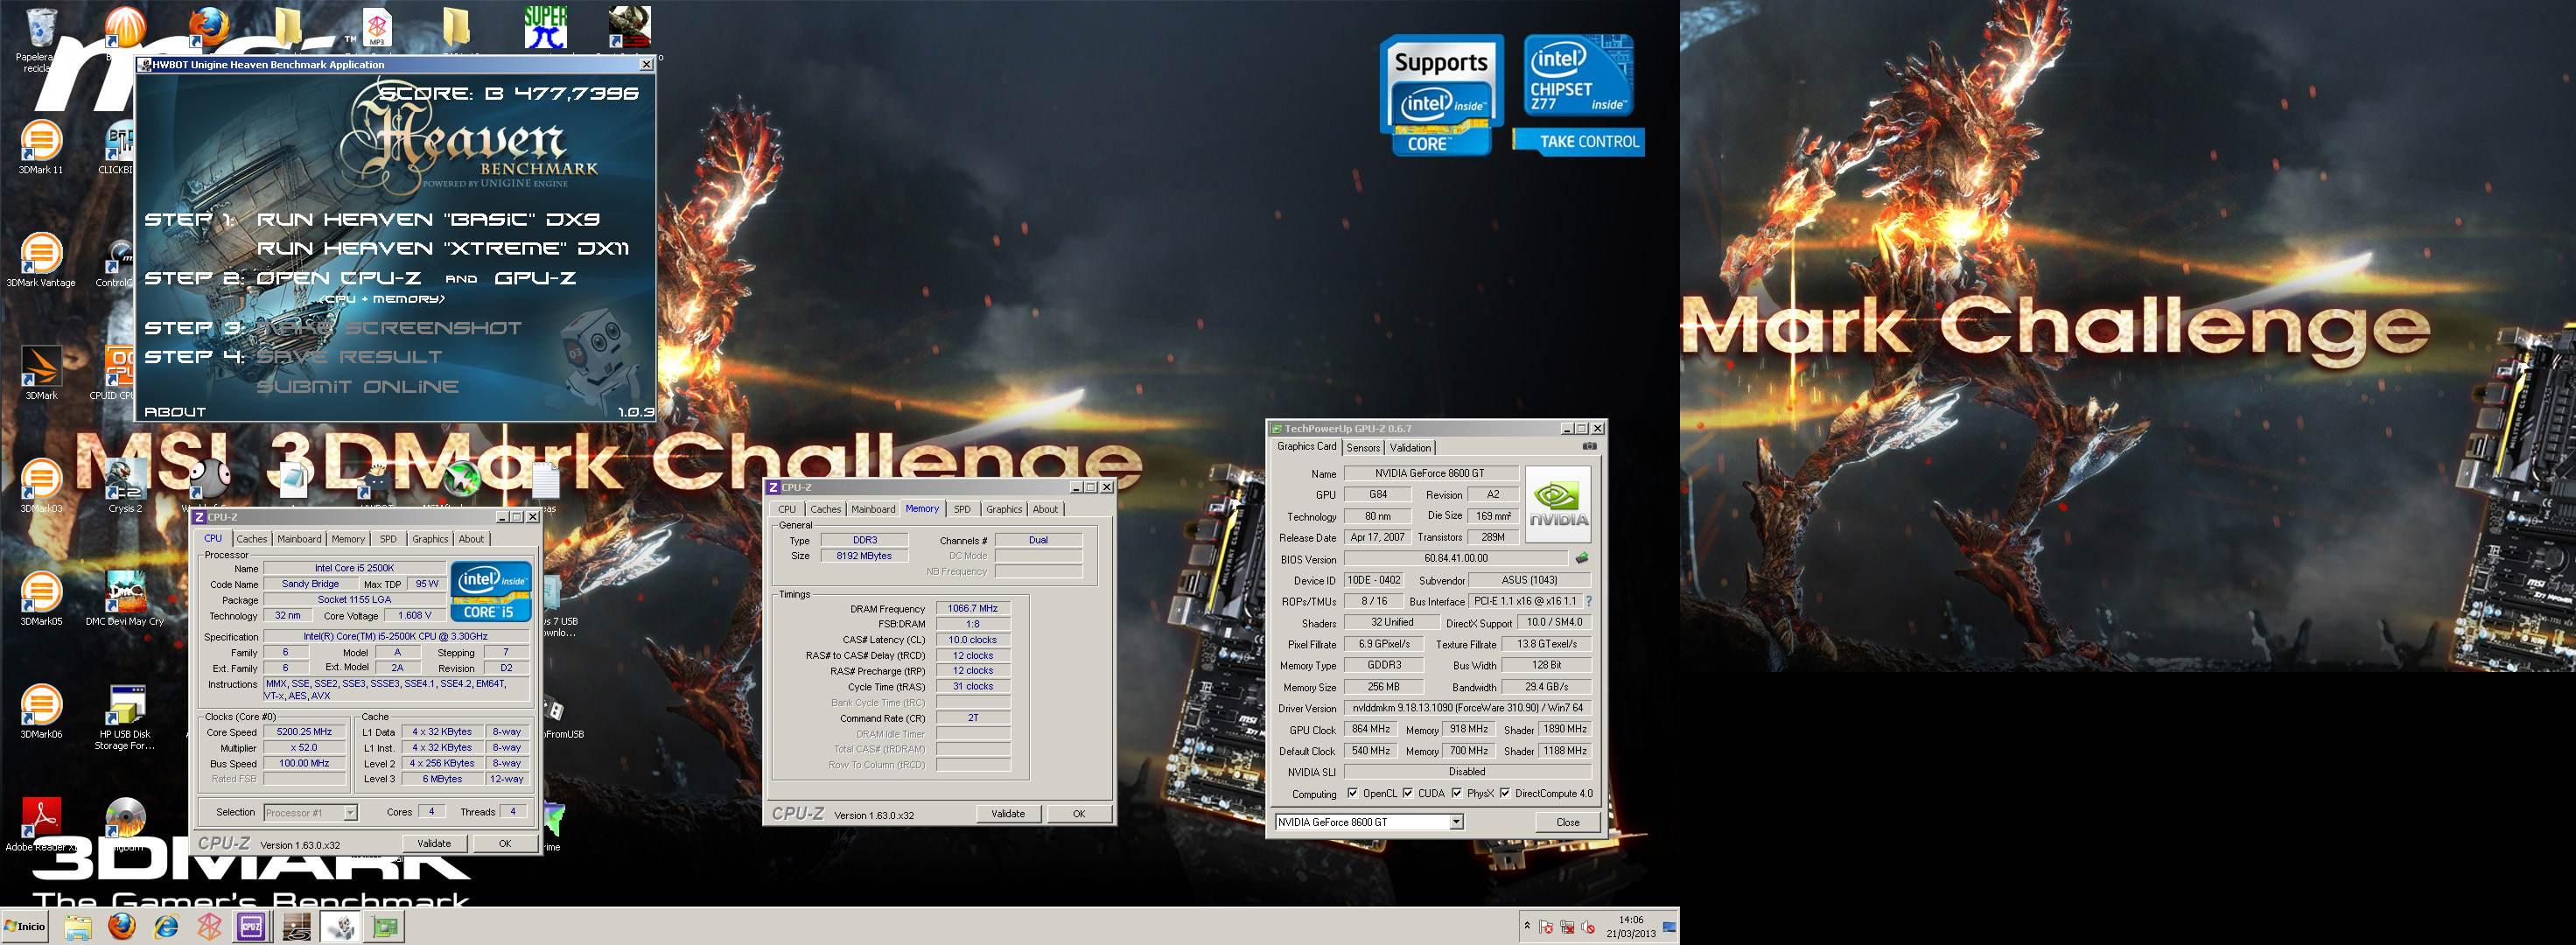Image resolution: width=2576 pixels, height=945 pixels.
Task: Click the Close button in GPU-Z
Action: (x=1568, y=822)
